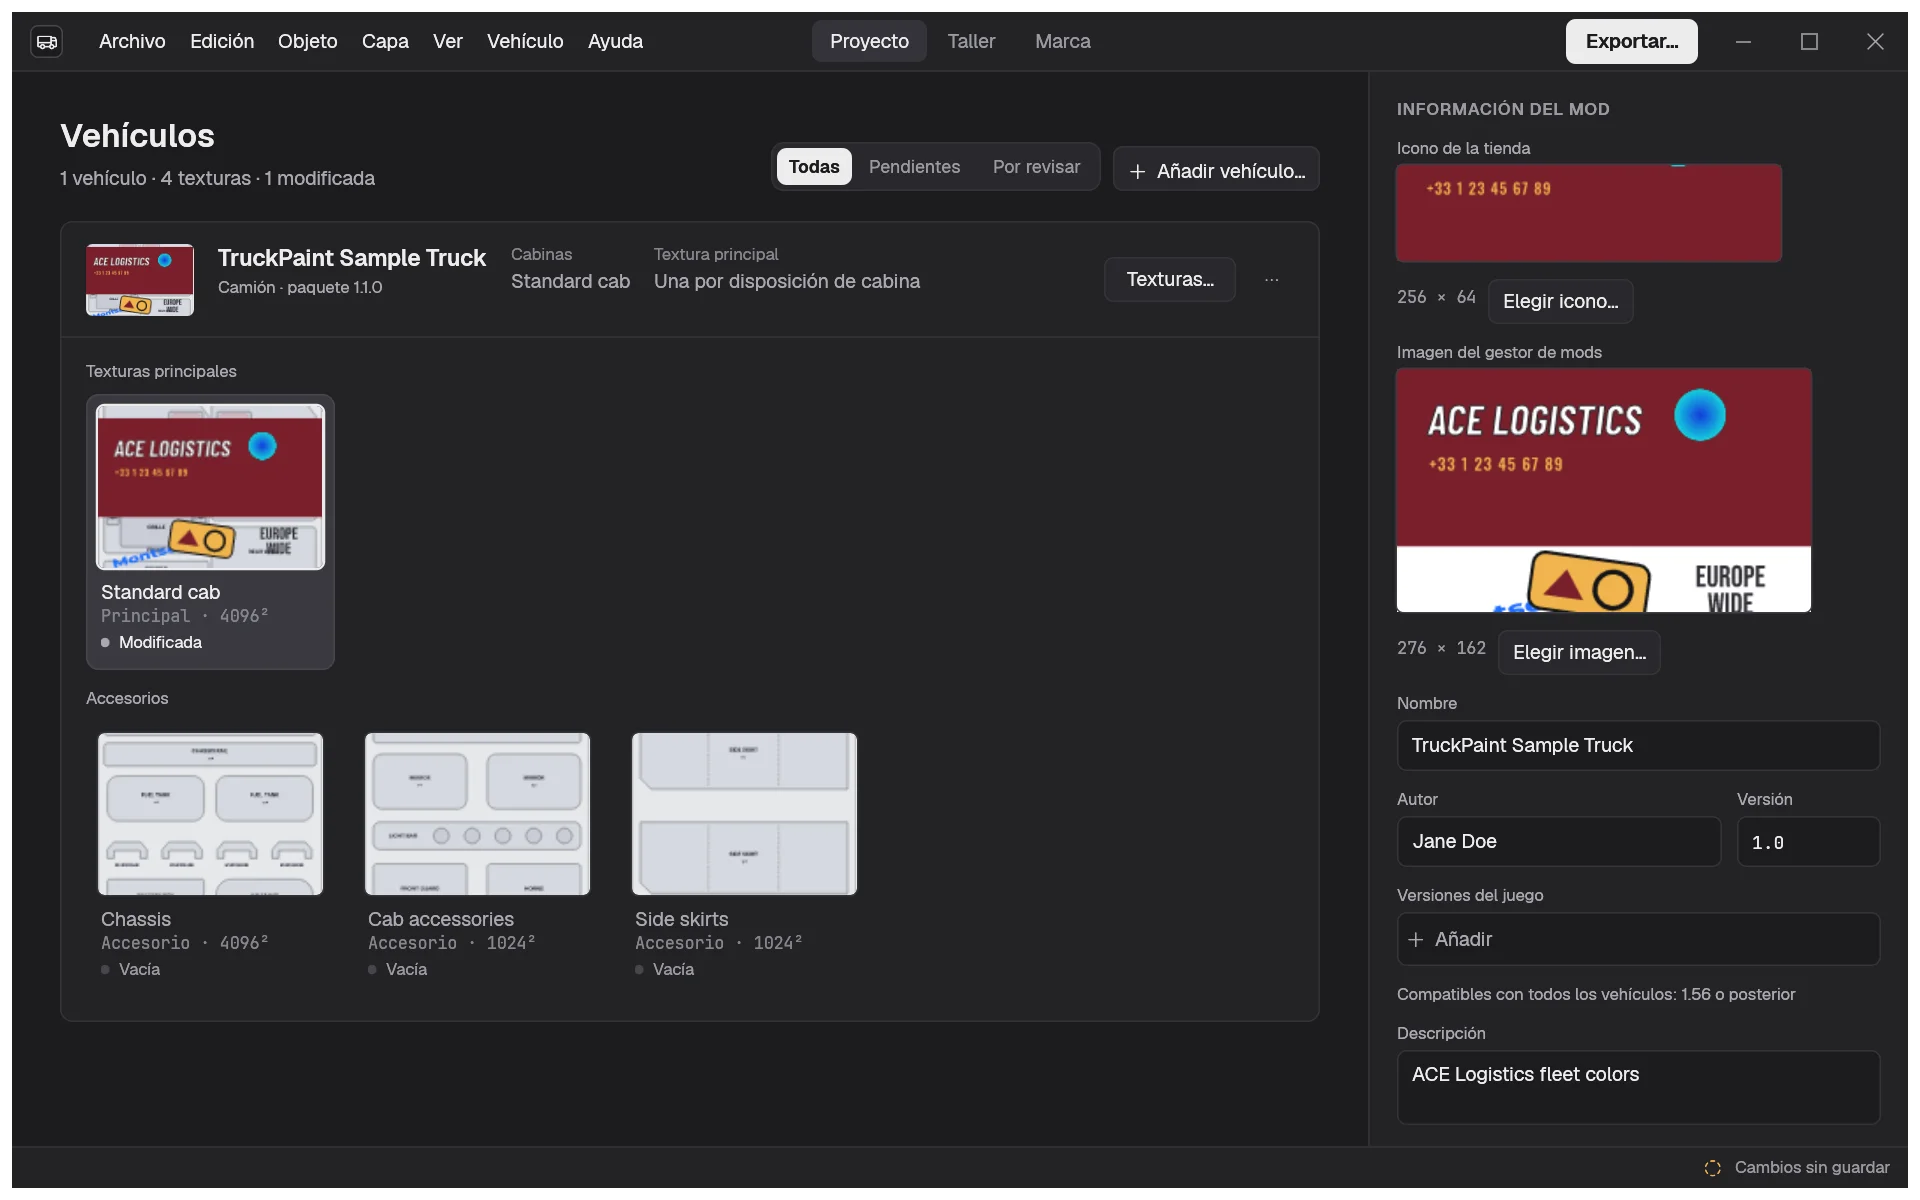This screenshot has height=1200, width=1920.
Task: Select the Pendientes filter
Action: [914, 167]
